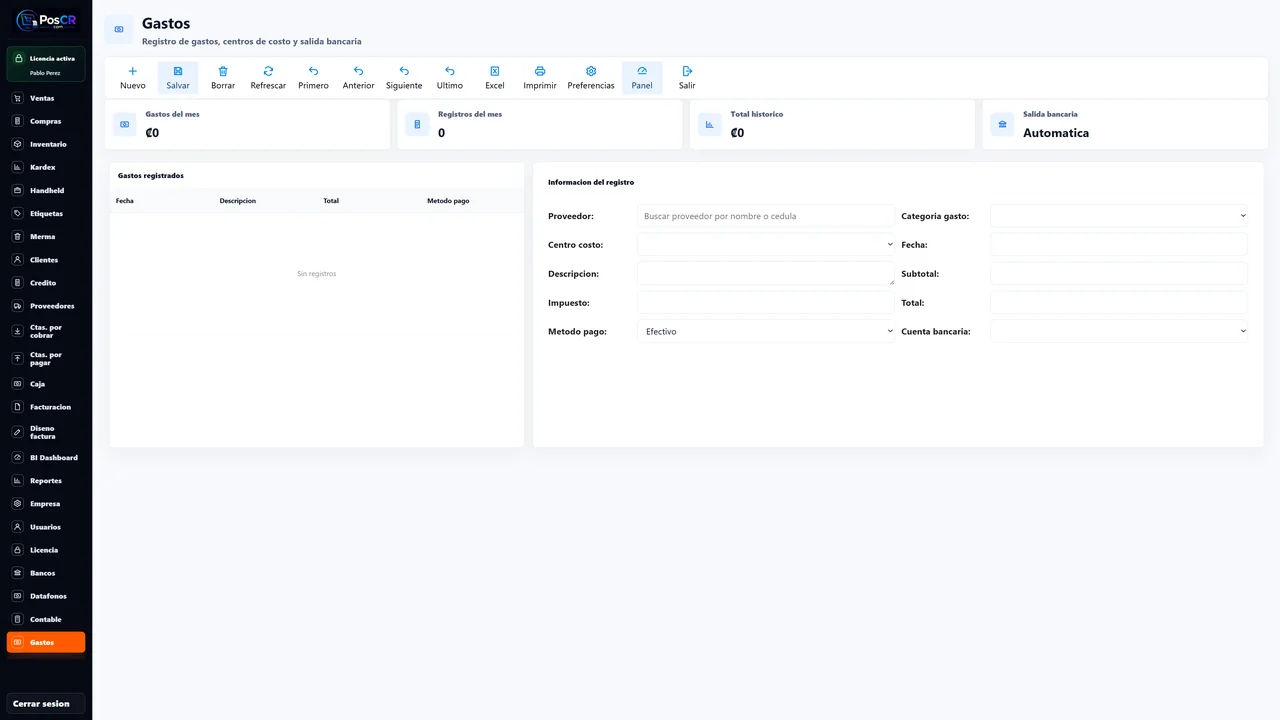Expand the Centro costo dropdown

coord(766,244)
